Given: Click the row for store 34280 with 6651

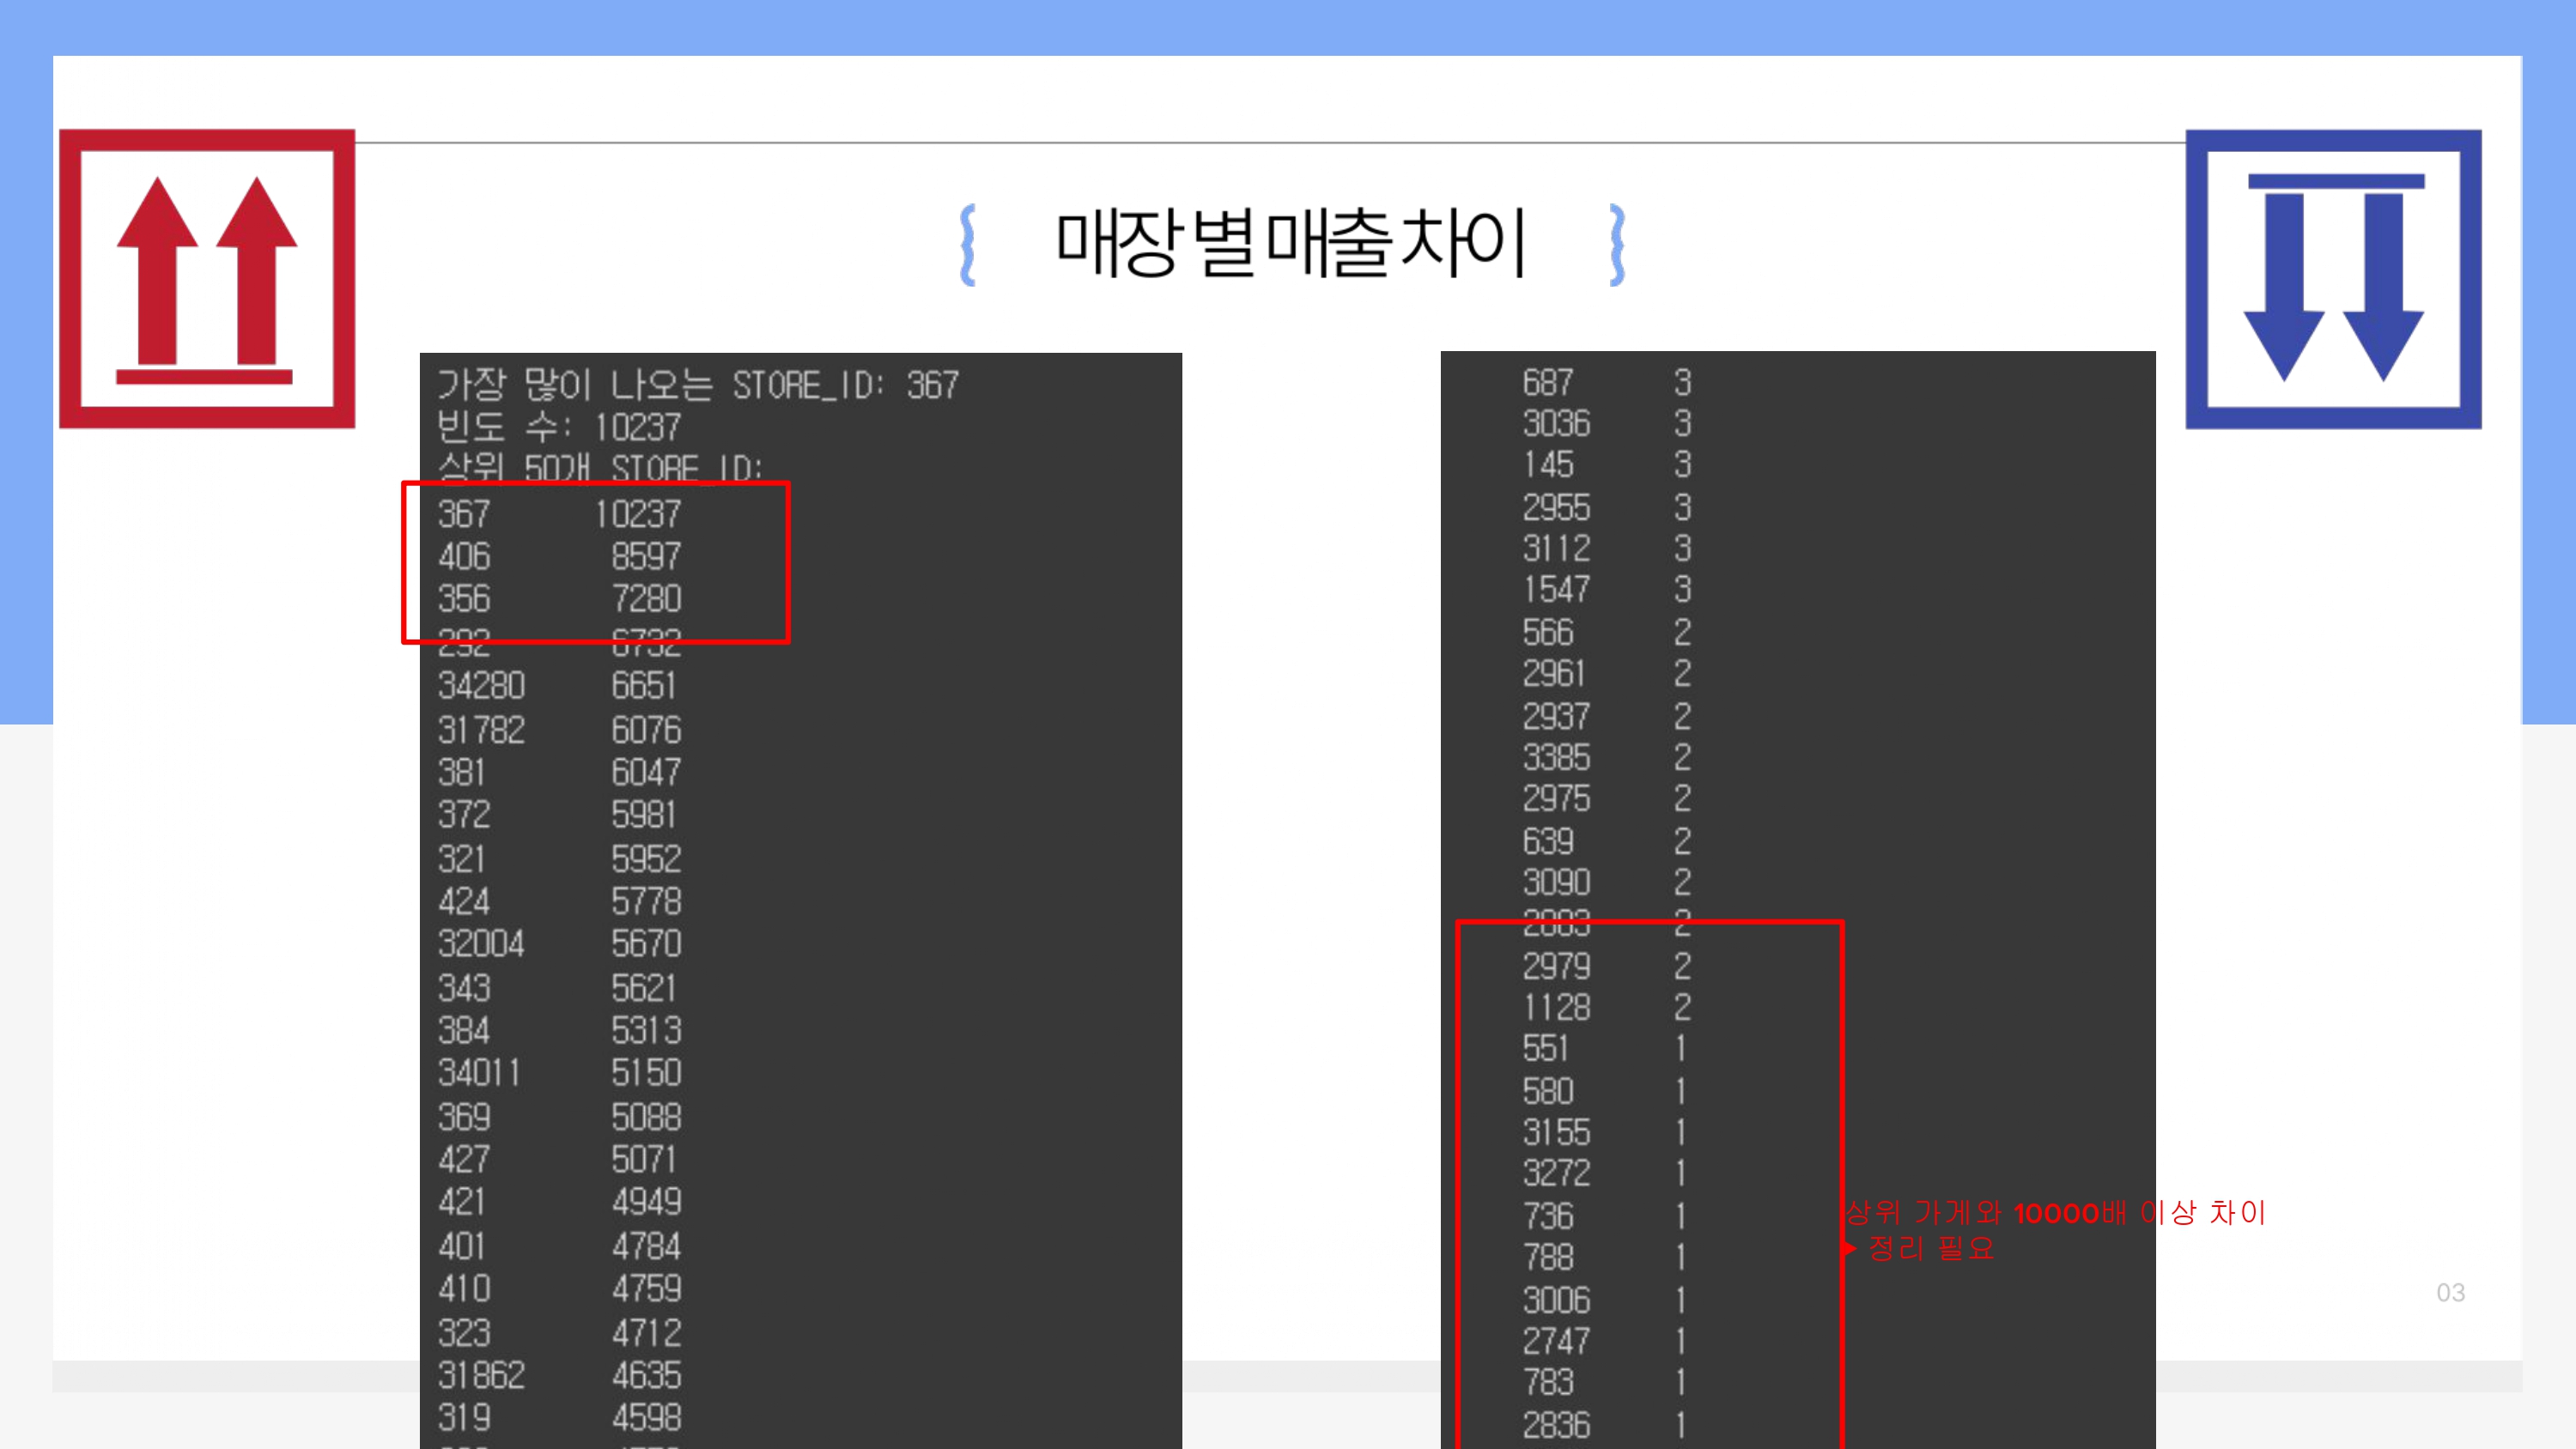Looking at the screenshot, I should pos(559,686).
